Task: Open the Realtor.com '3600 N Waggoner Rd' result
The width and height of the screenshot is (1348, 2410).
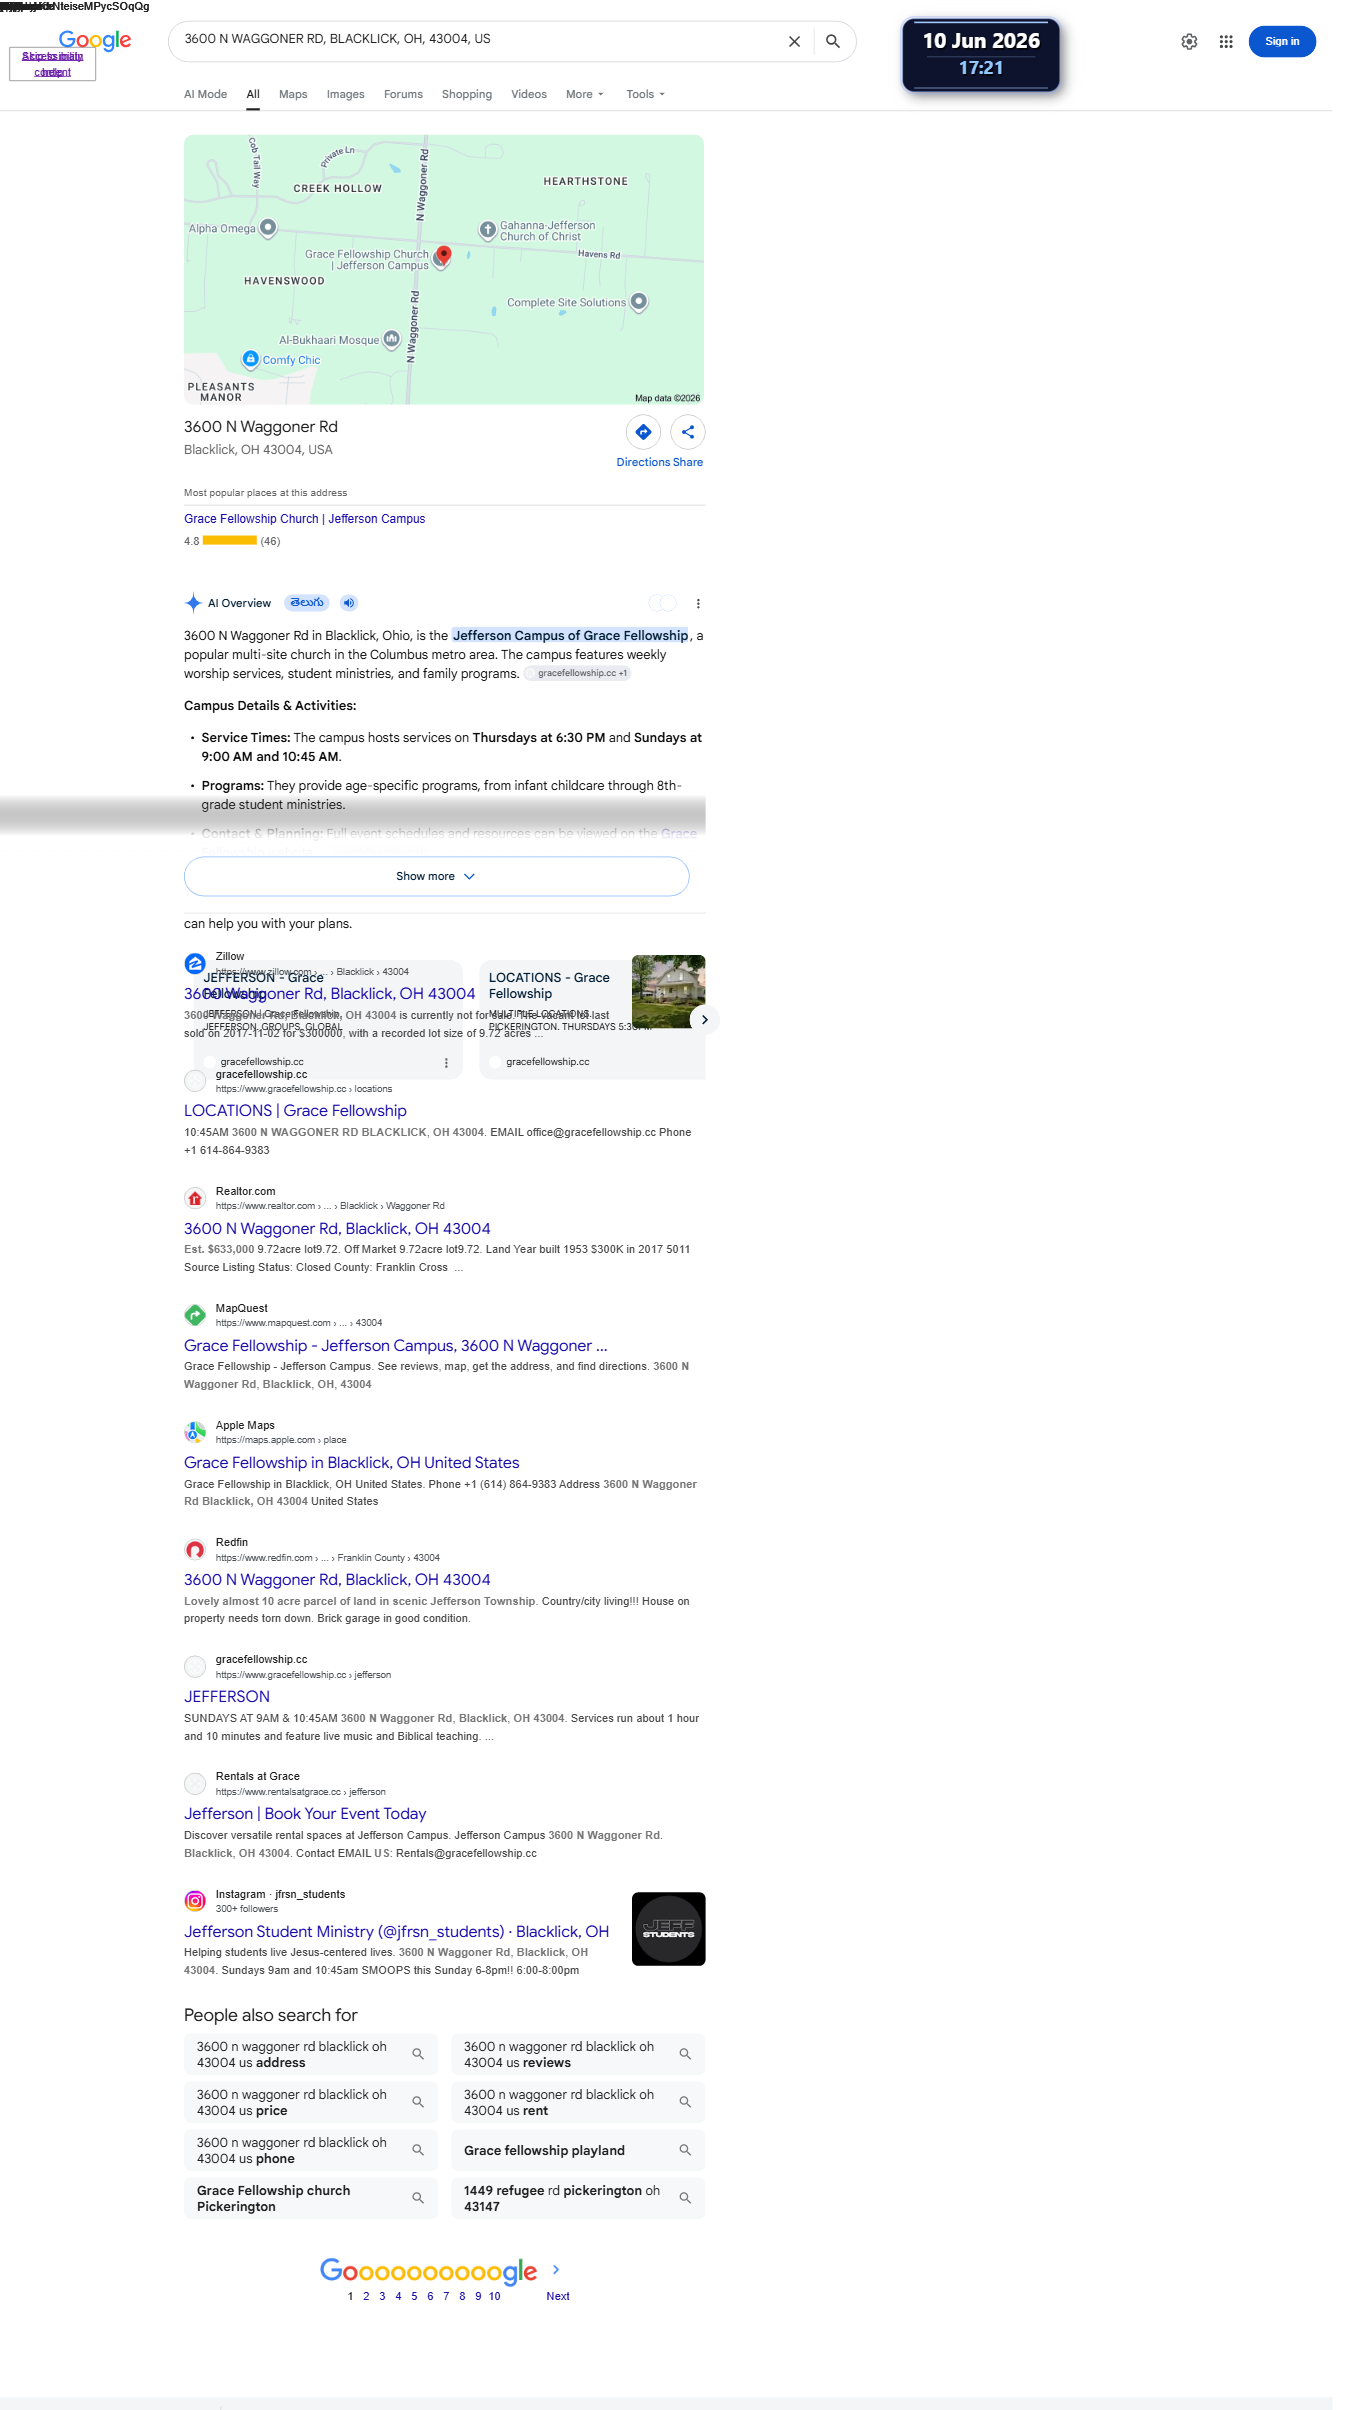Action: [337, 1229]
